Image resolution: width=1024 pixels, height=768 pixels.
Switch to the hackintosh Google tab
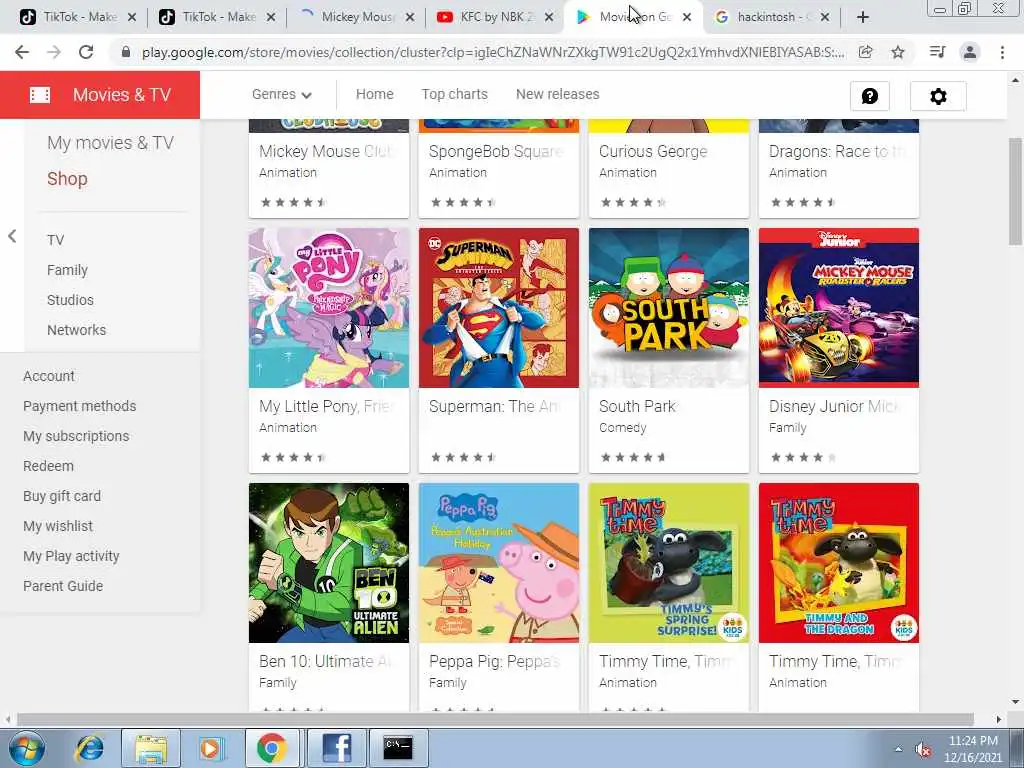point(771,17)
